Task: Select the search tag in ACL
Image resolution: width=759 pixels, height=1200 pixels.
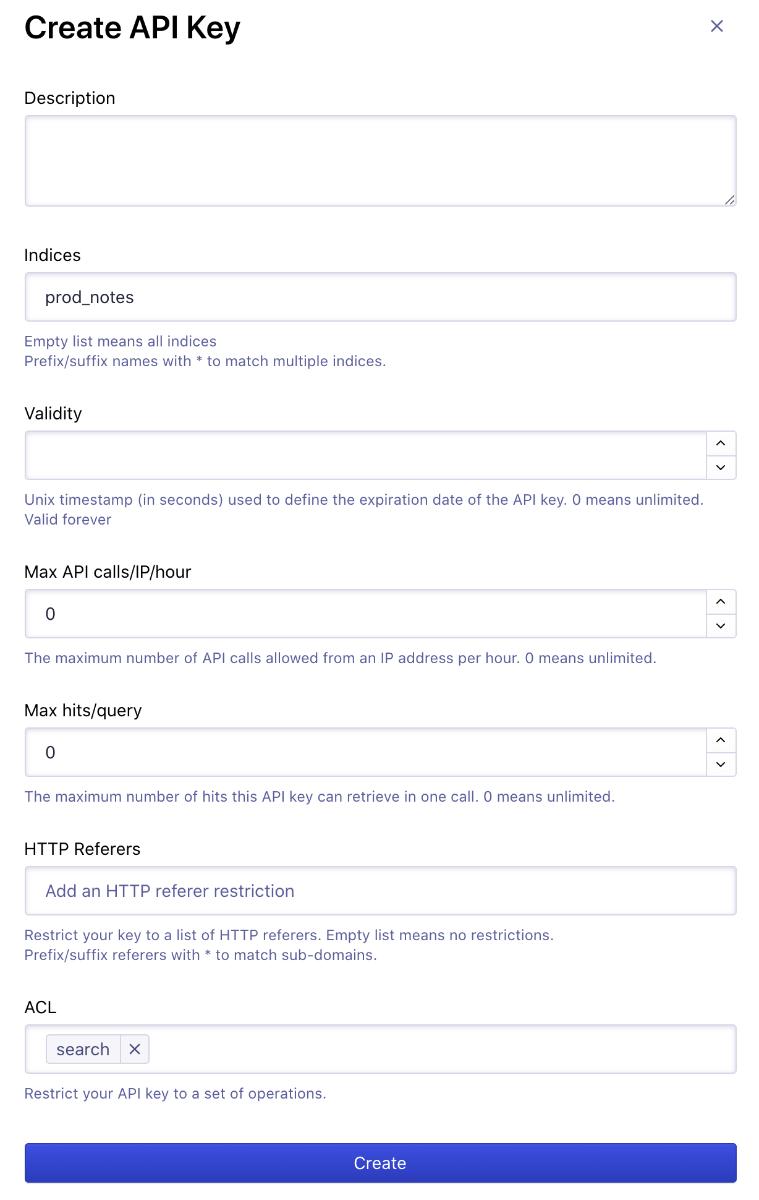Action: [83, 1049]
